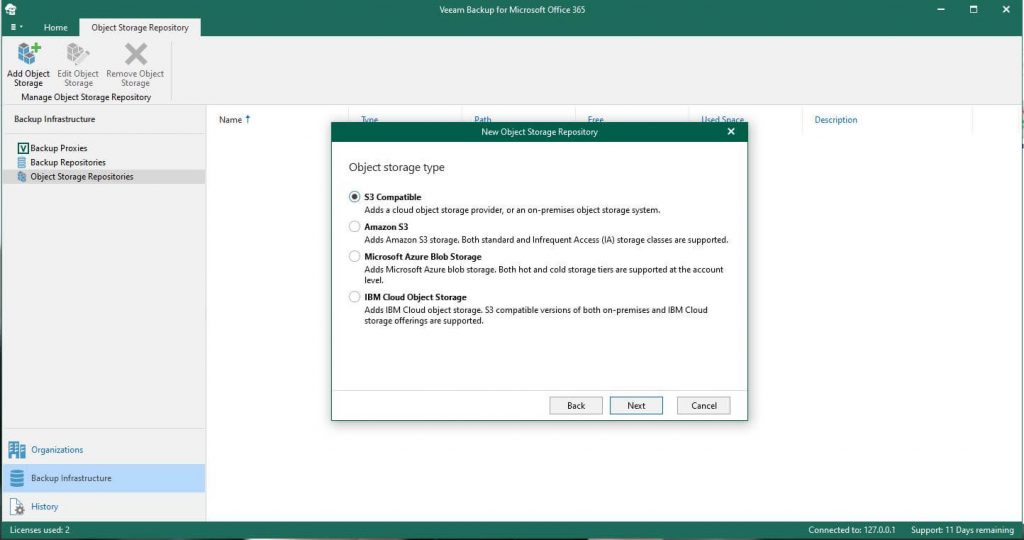
Task: Click the 'Licenses used: 2' status text
Action: [x=40, y=530]
